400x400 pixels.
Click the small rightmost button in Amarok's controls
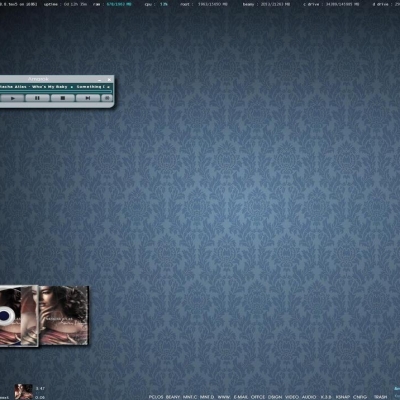coord(107,98)
